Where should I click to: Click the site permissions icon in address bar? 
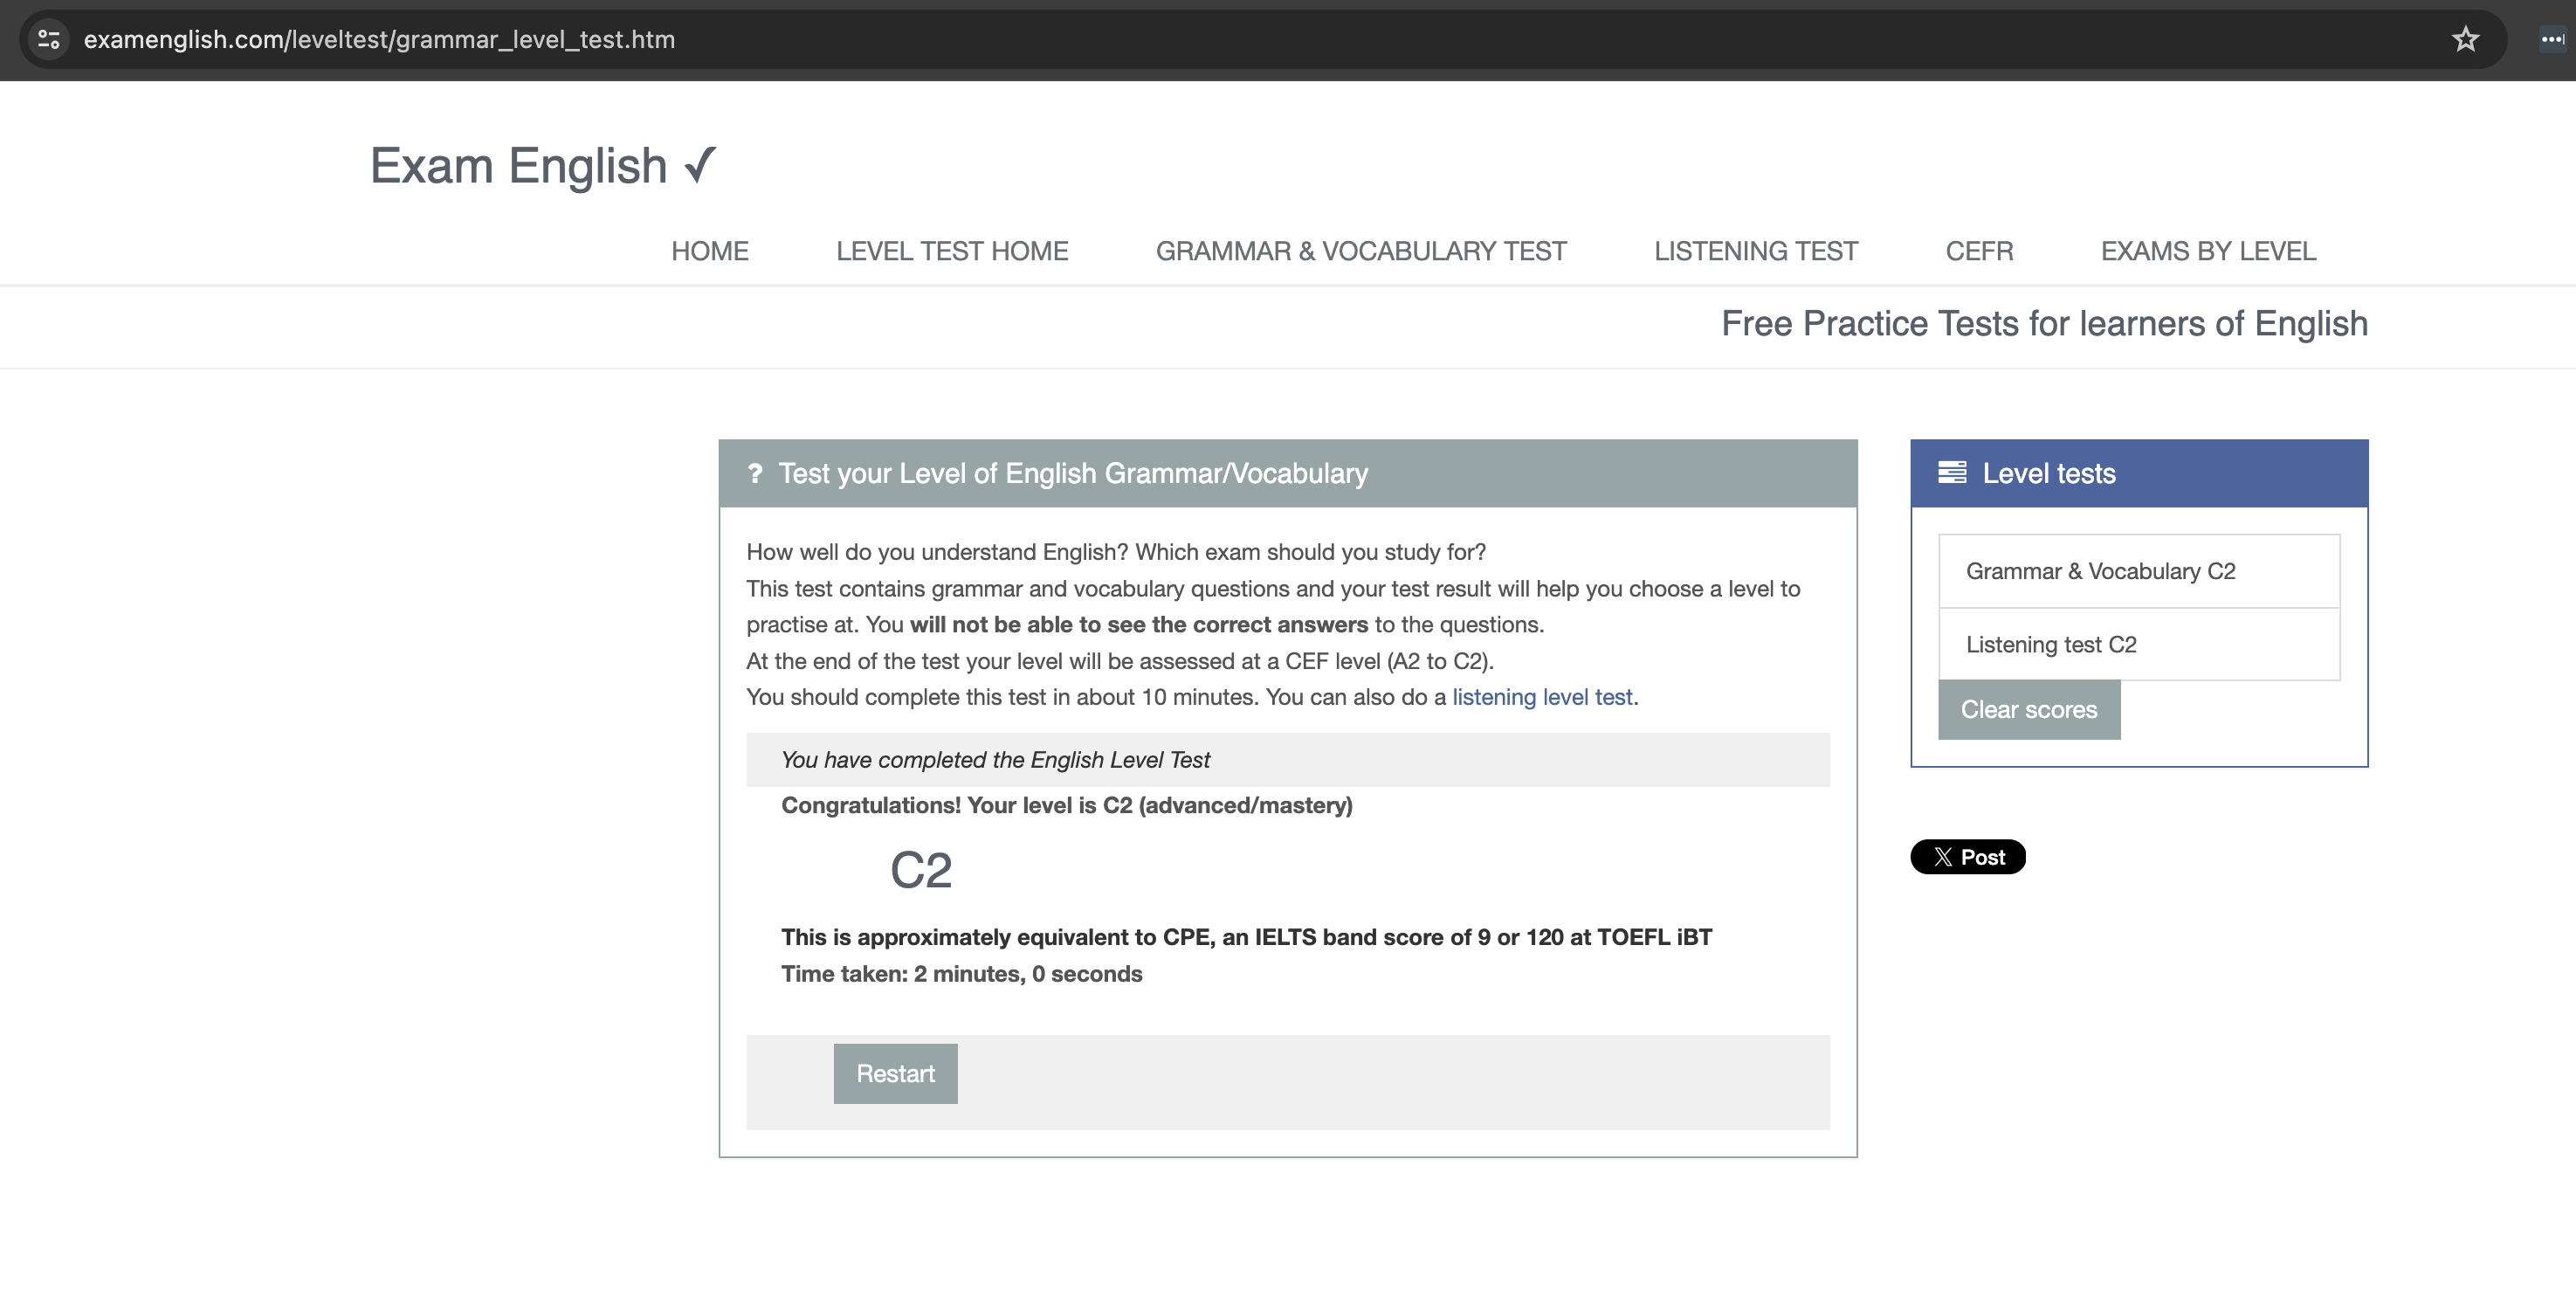pyautogui.click(x=47, y=40)
